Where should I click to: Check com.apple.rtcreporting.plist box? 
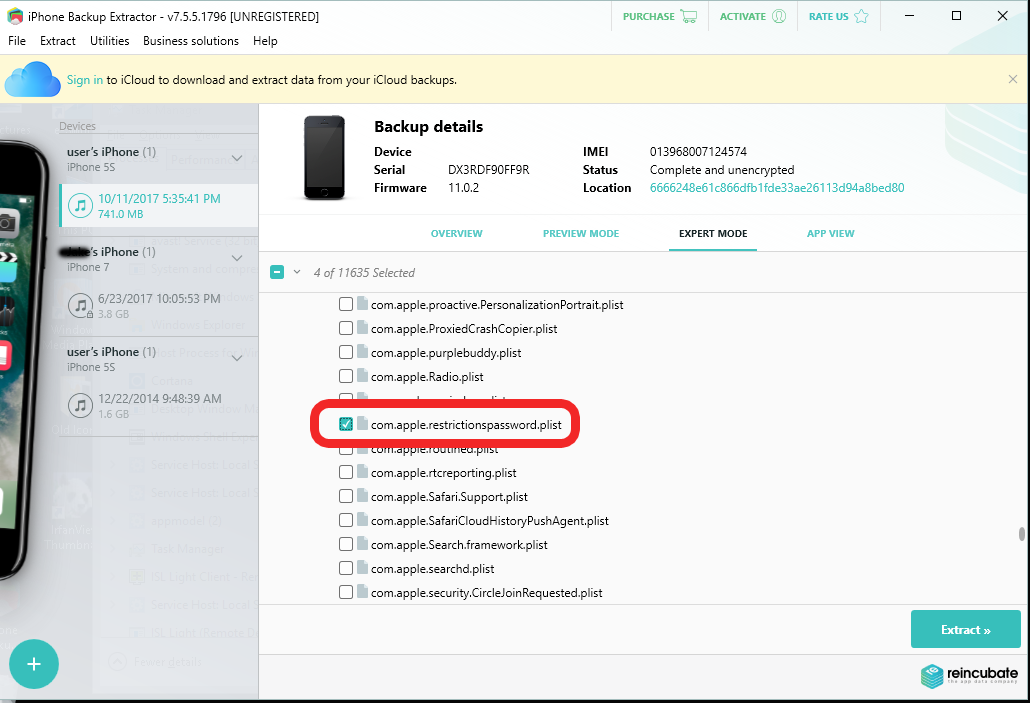click(x=346, y=472)
